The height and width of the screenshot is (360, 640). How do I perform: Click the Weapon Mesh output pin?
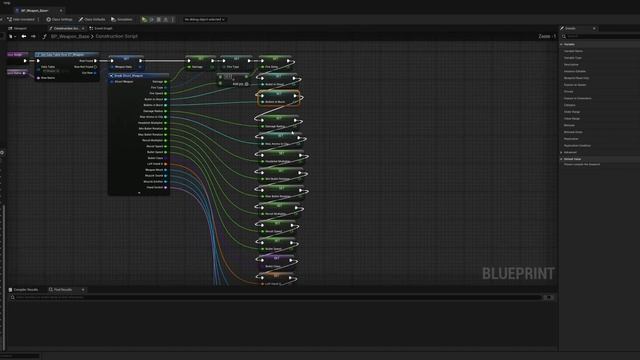tap(165, 170)
